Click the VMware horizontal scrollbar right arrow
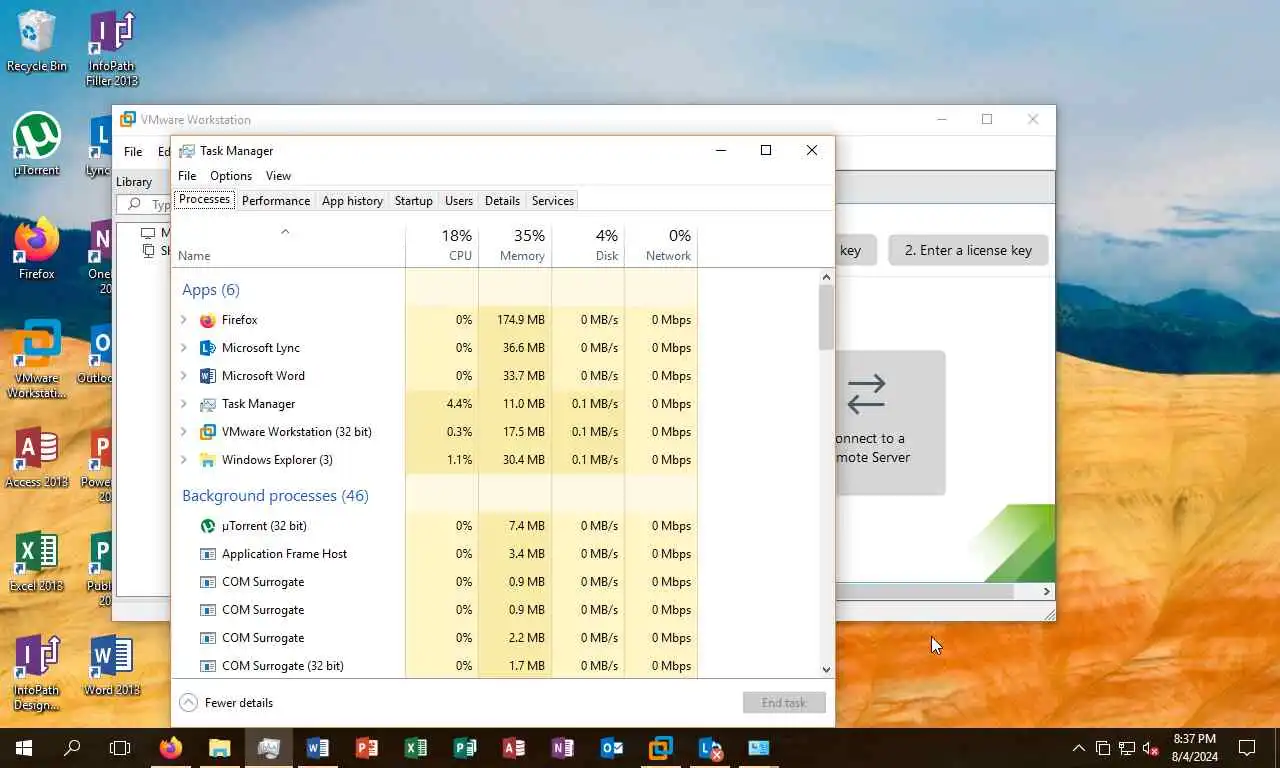 coord(1047,592)
